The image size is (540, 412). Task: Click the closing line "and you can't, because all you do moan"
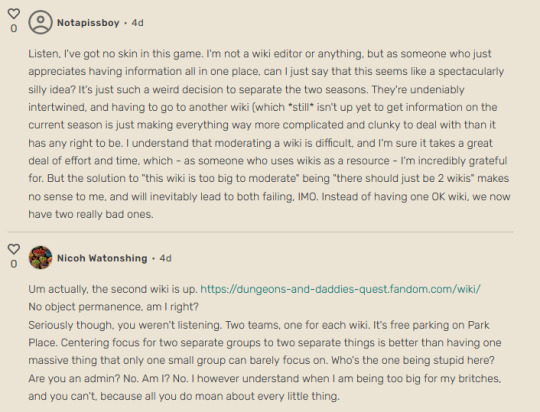click(184, 396)
